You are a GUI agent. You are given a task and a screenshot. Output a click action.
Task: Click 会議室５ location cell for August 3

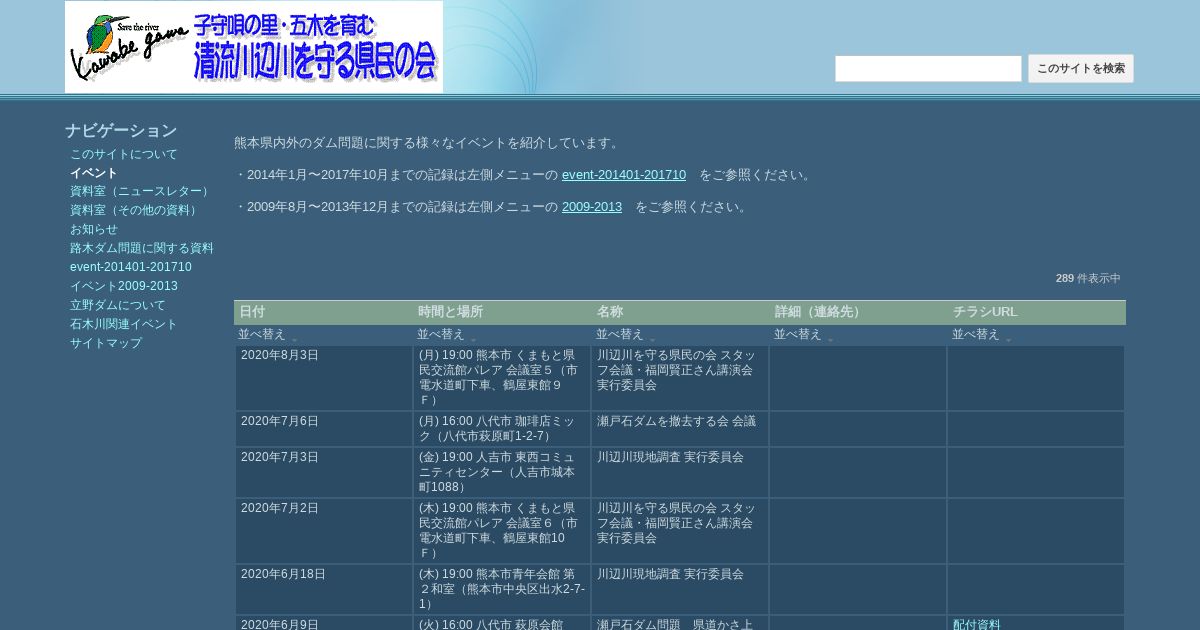click(x=502, y=378)
